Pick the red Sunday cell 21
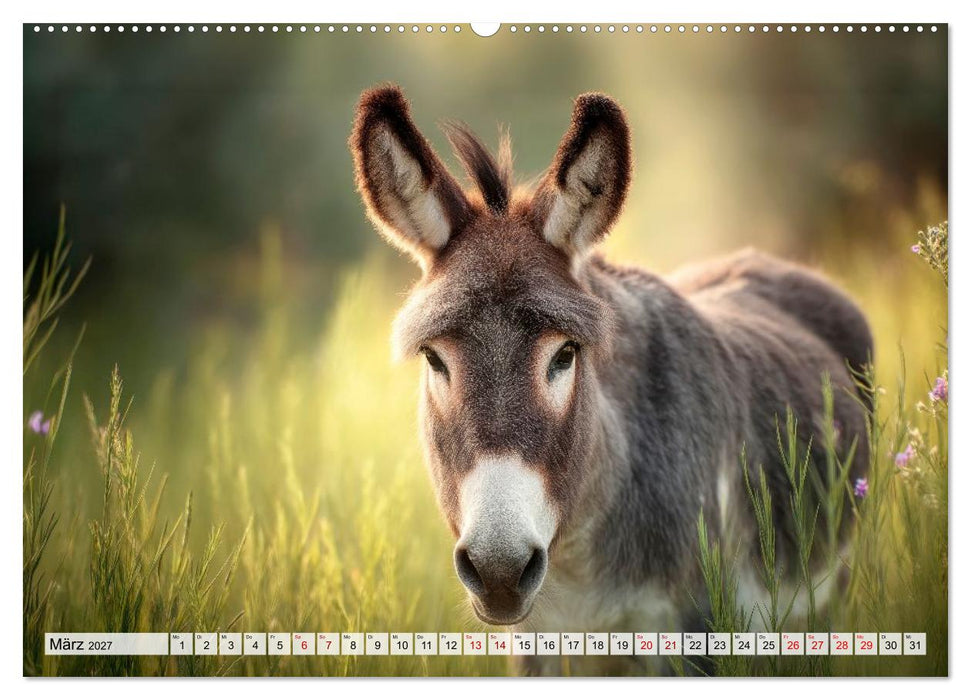This screenshot has width=971, height=700. (671, 644)
